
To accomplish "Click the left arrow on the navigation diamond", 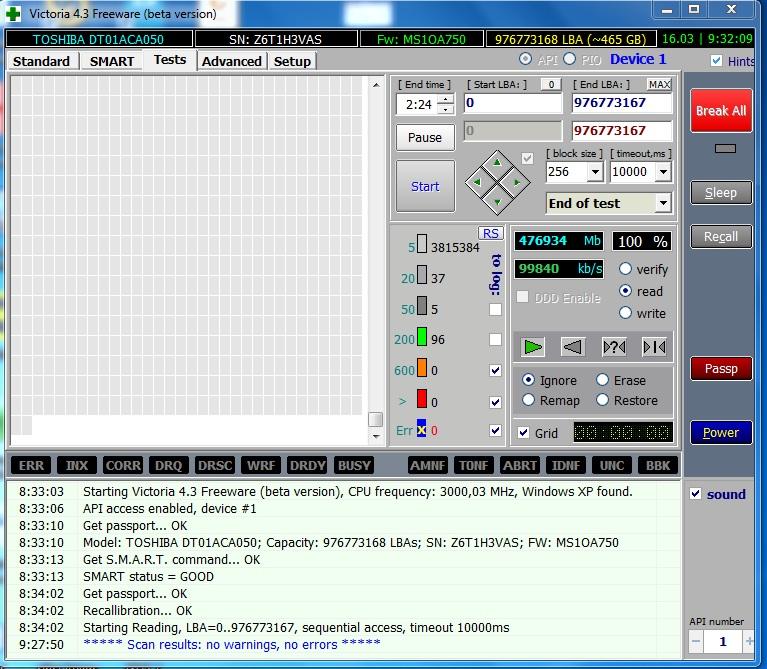I will coord(477,182).
